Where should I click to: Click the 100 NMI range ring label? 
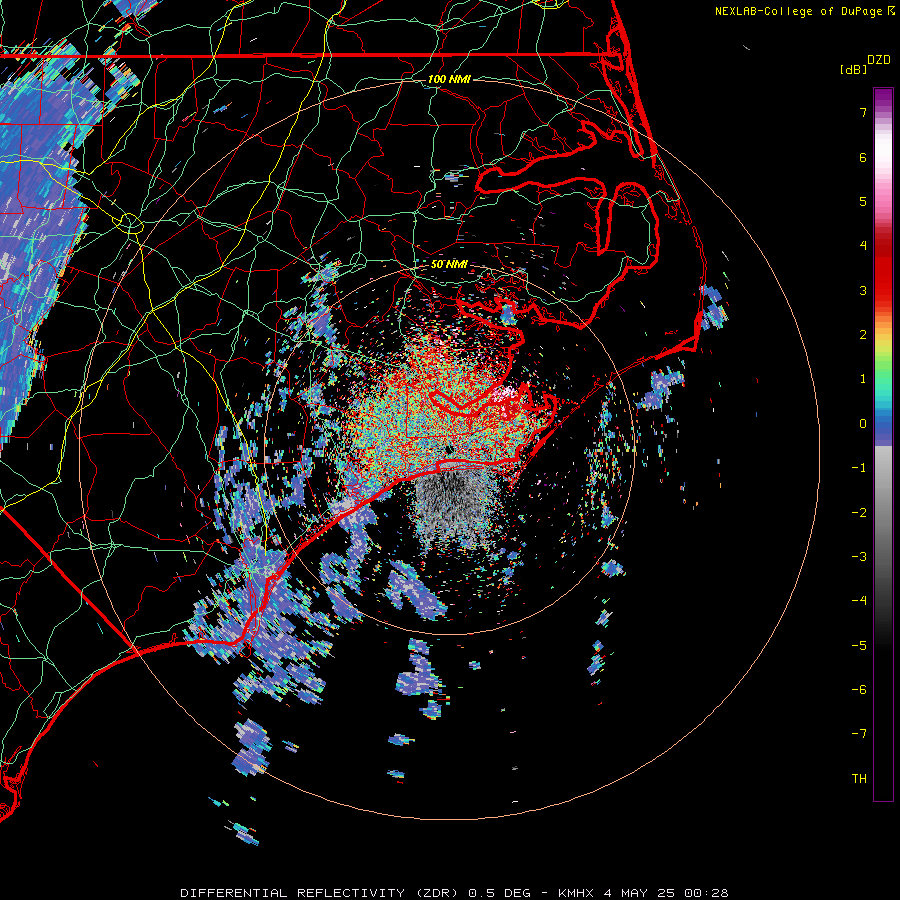[449, 79]
